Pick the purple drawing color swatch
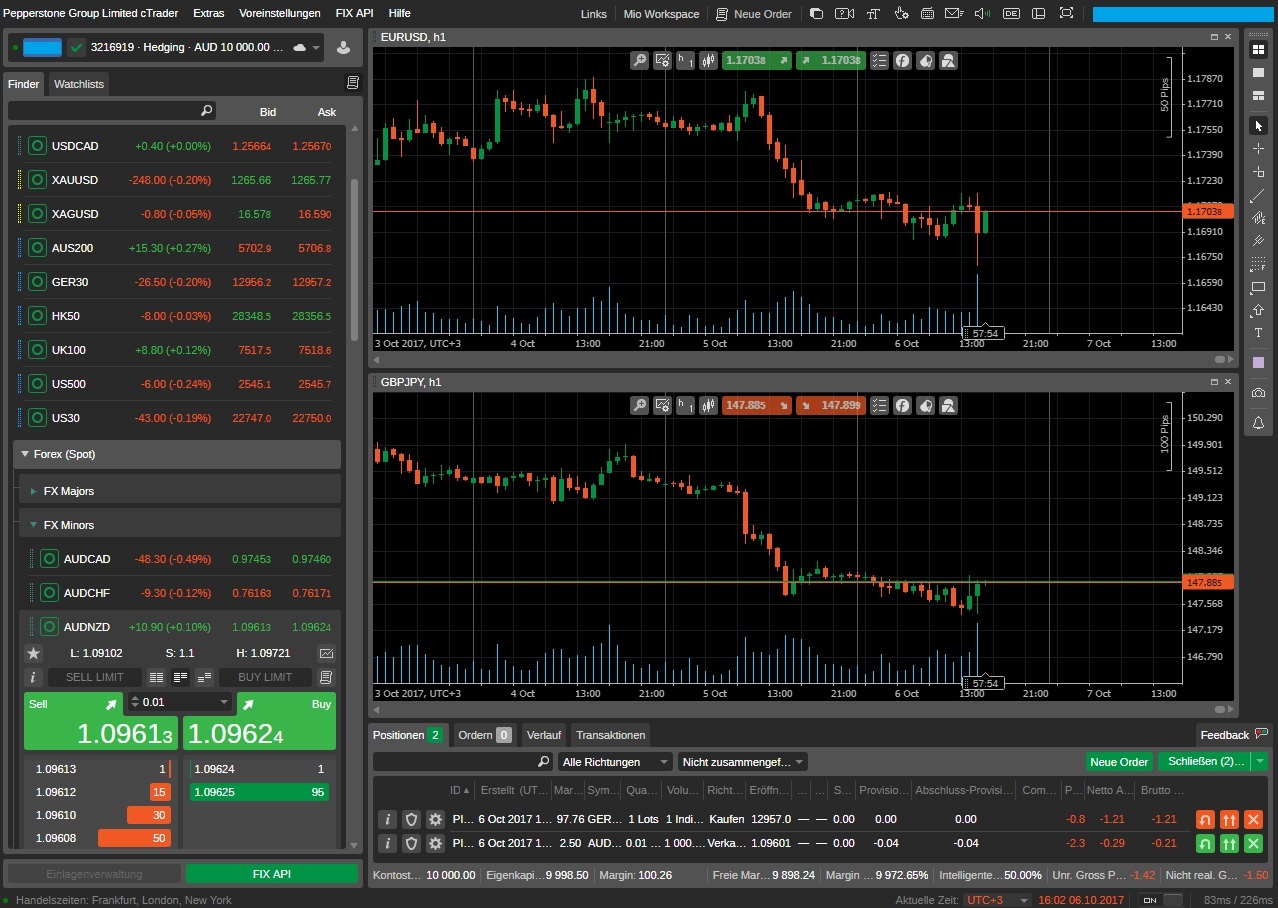Viewport: 1278px width, 908px height. 1258,362
